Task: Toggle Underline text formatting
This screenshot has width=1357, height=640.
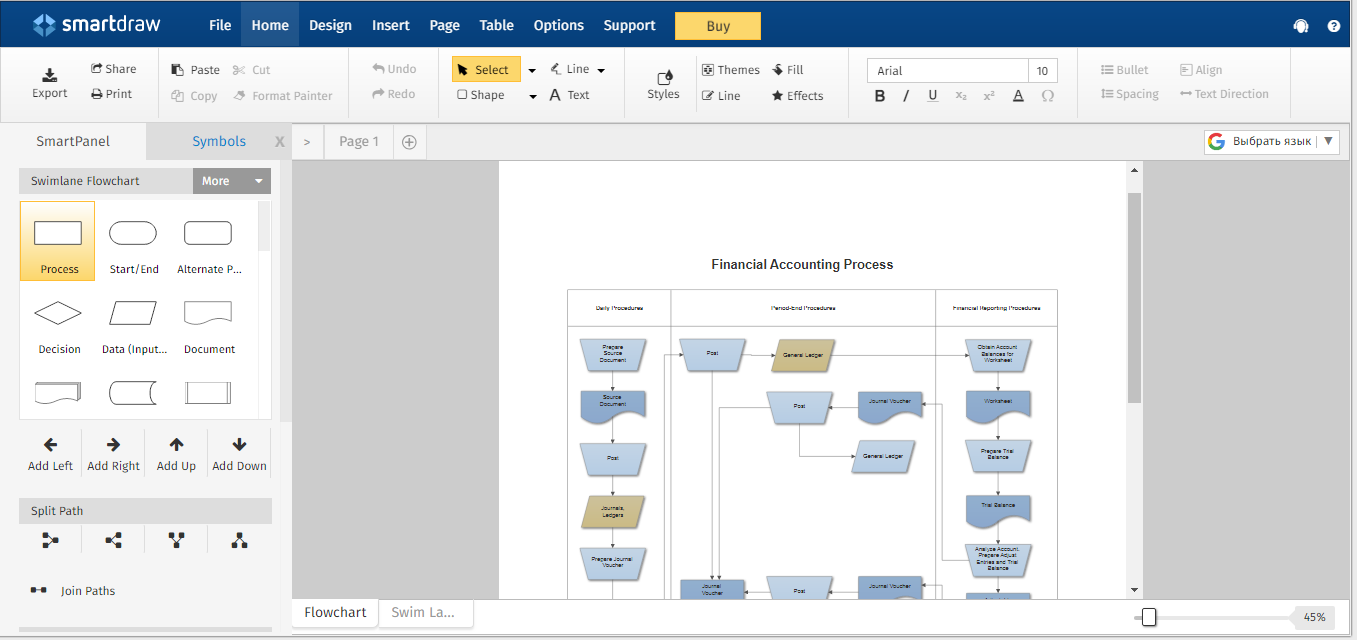Action: [x=932, y=96]
